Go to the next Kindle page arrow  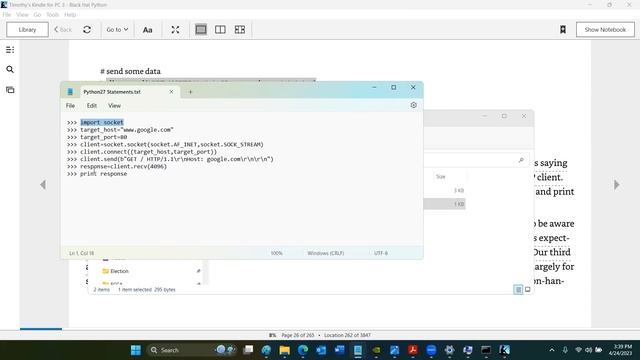tap(617, 185)
